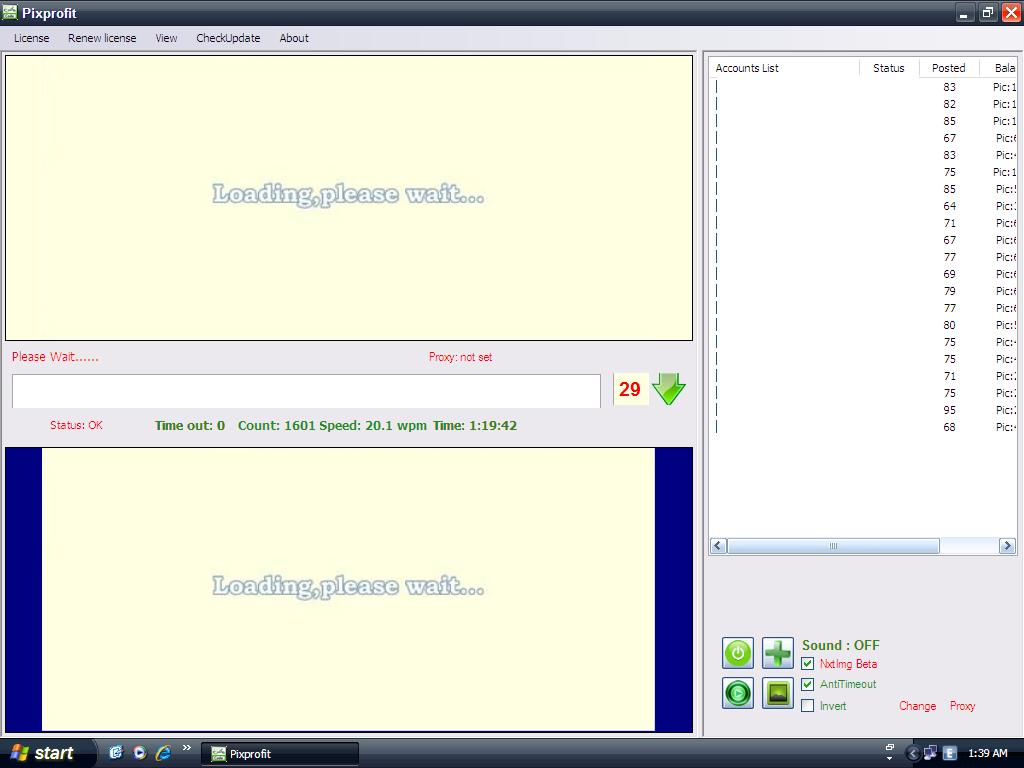1024x768 pixels.
Task: Click the green play button icon
Action: pos(738,693)
